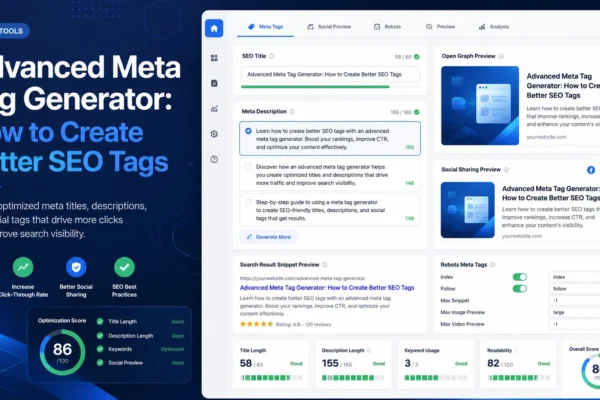Click the Social Sharing Preview thumbnail image
Viewport: 600px width, 400px height.
[468, 210]
